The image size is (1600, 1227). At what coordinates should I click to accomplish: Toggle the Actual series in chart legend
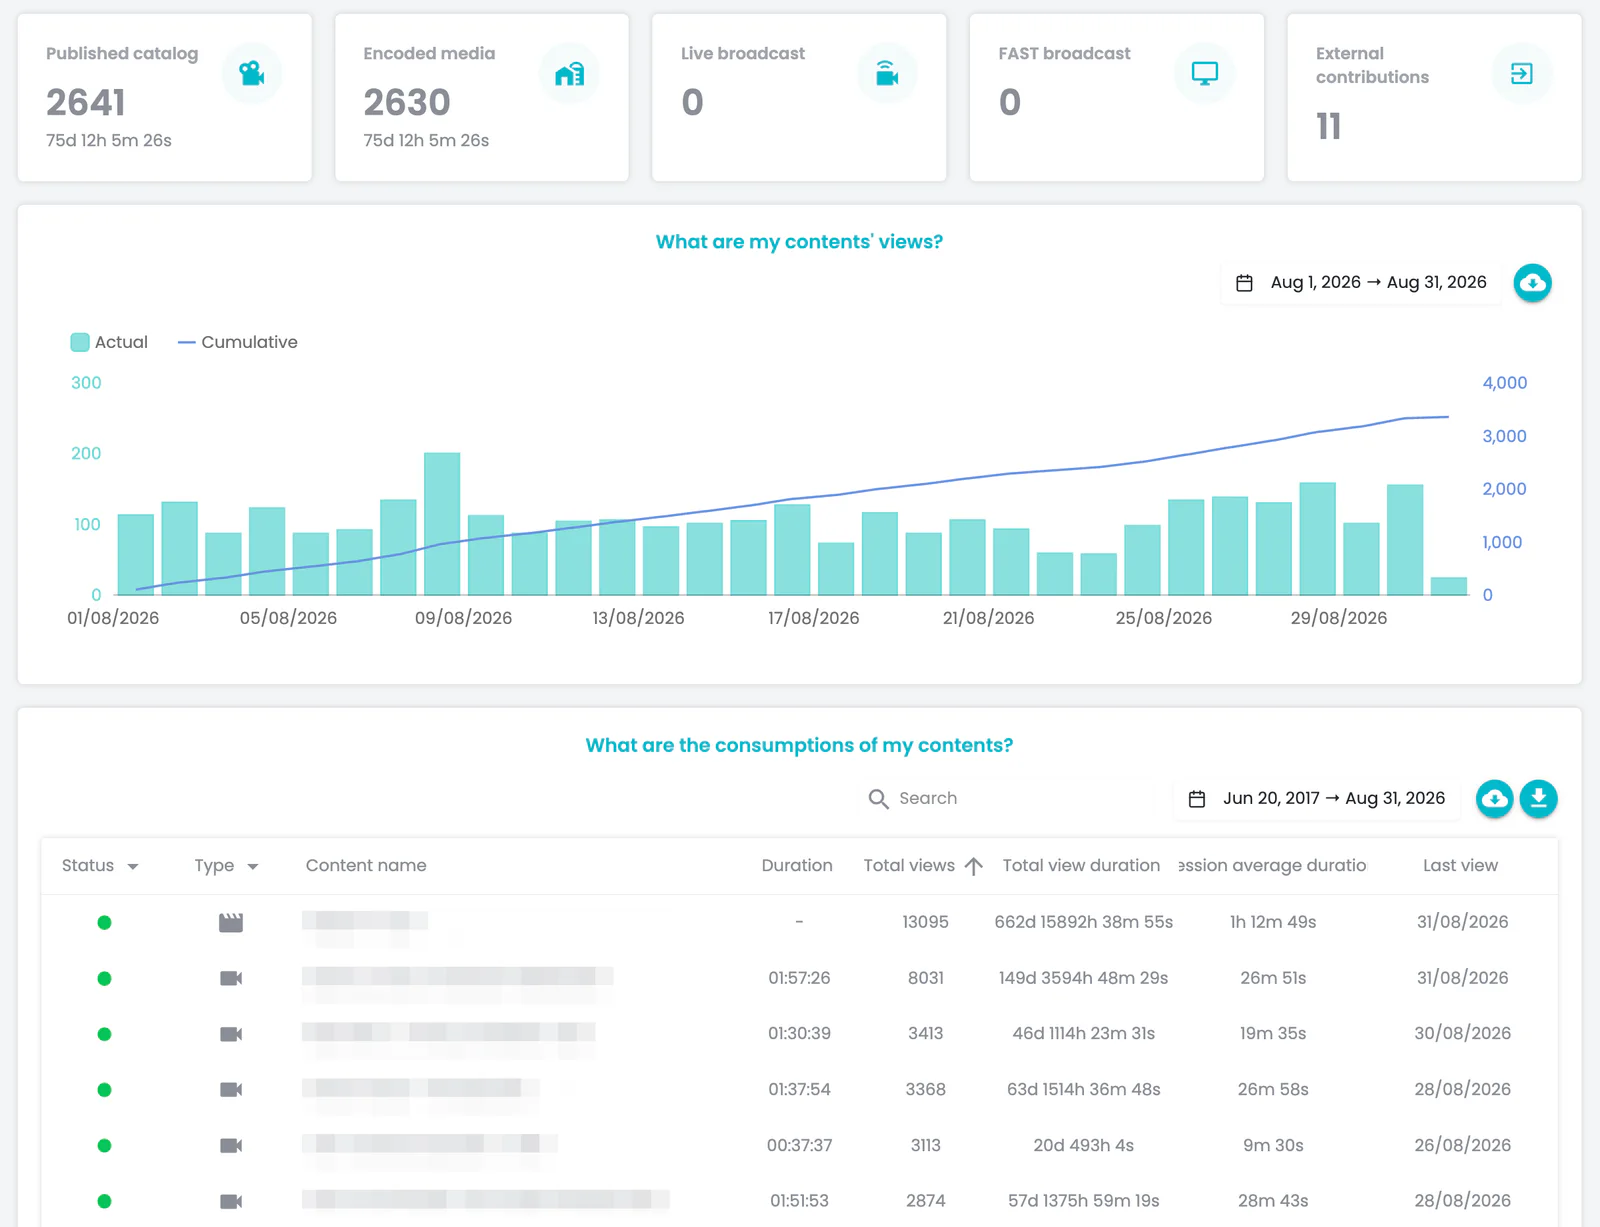coord(109,342)
